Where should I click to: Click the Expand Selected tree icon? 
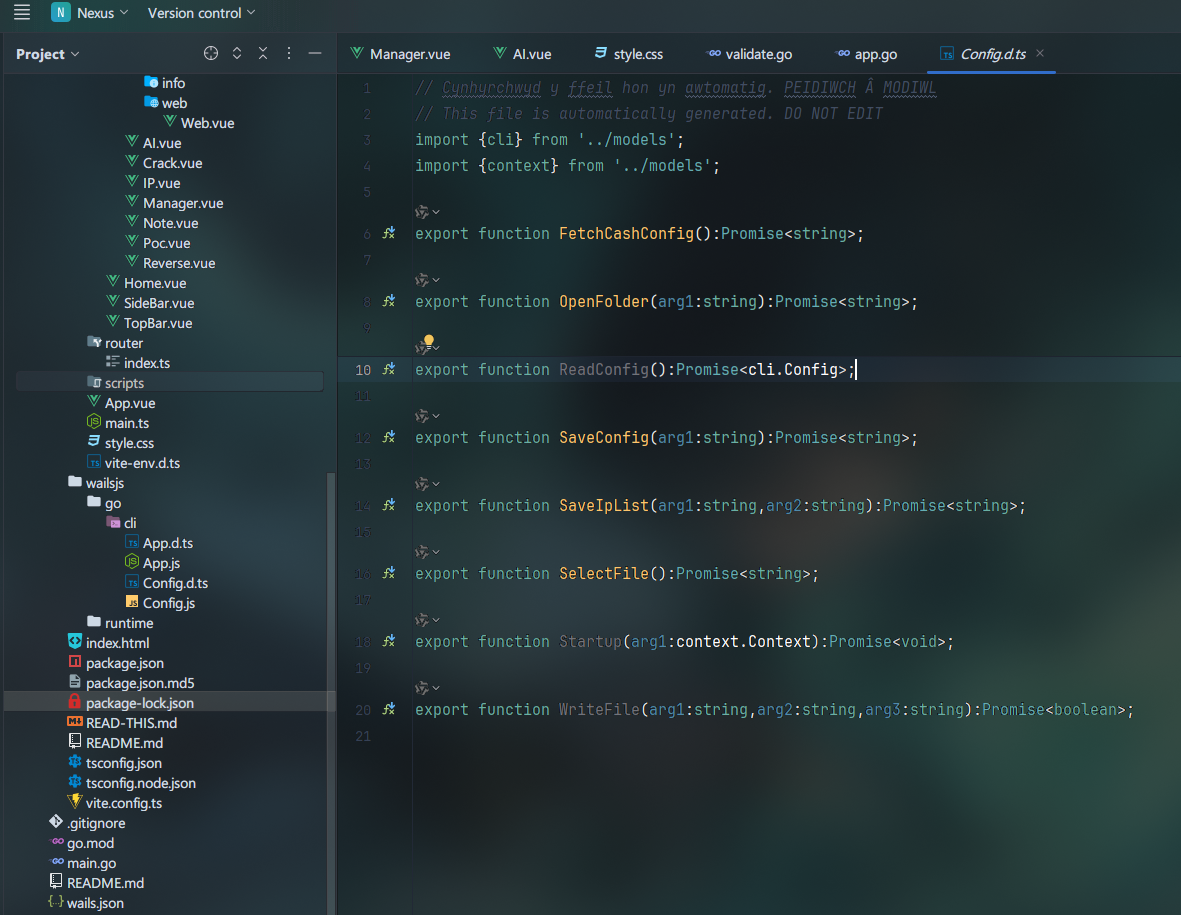click(237, 53)
